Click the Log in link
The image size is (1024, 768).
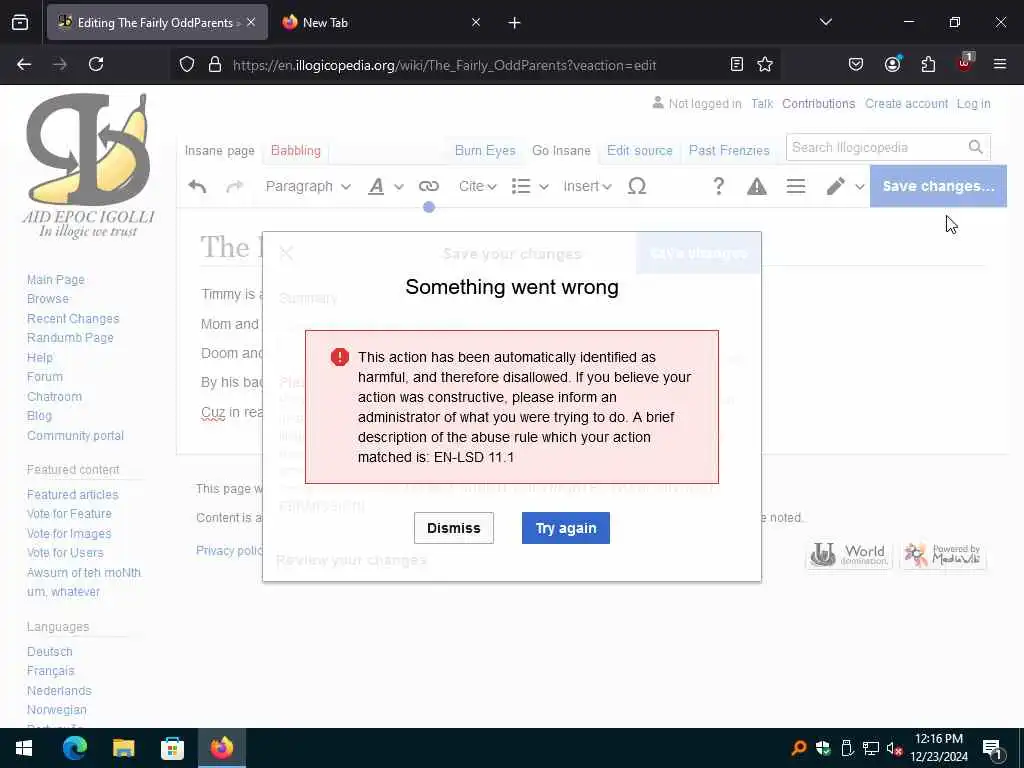tap(974, 104)
